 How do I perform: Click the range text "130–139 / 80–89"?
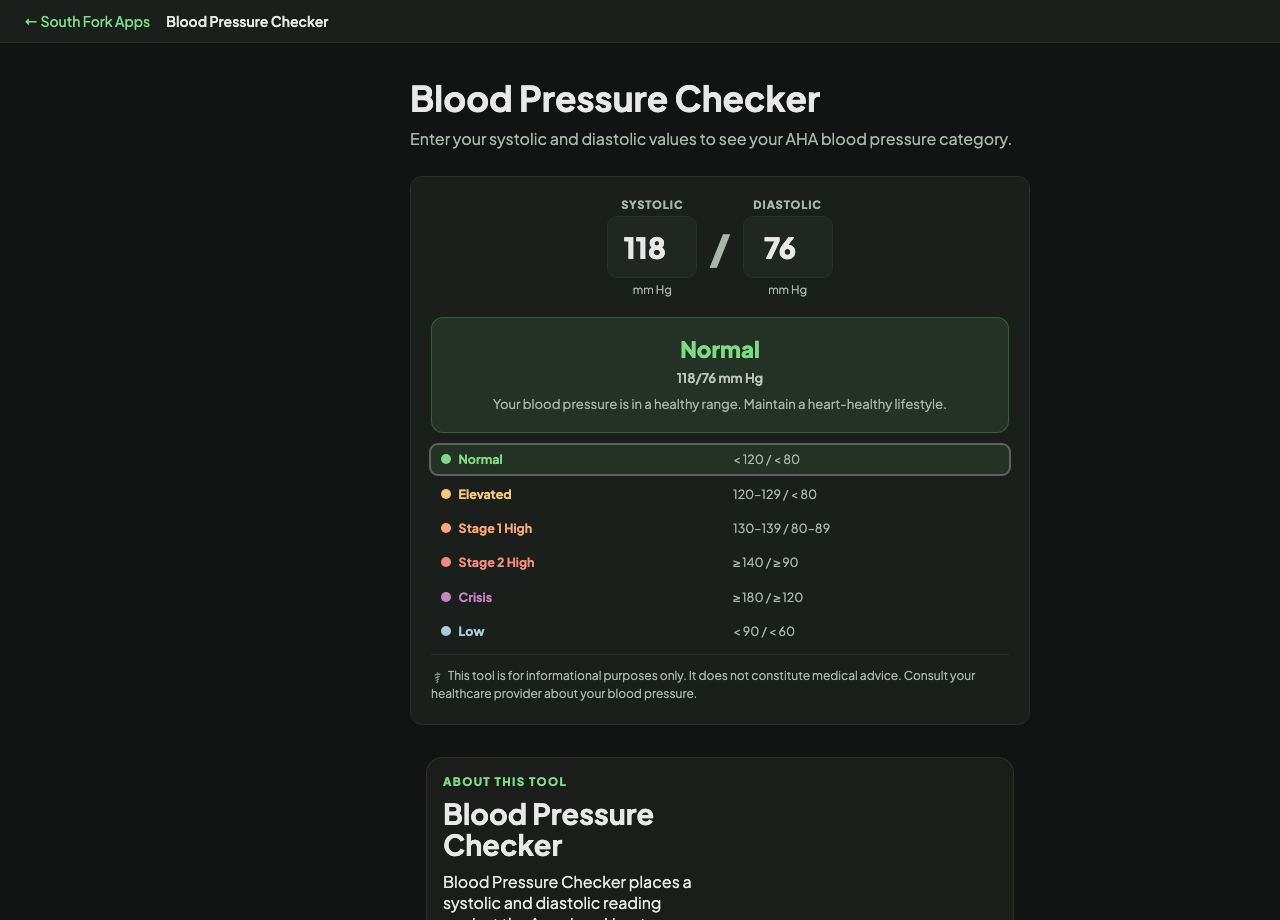coord(781,528)
